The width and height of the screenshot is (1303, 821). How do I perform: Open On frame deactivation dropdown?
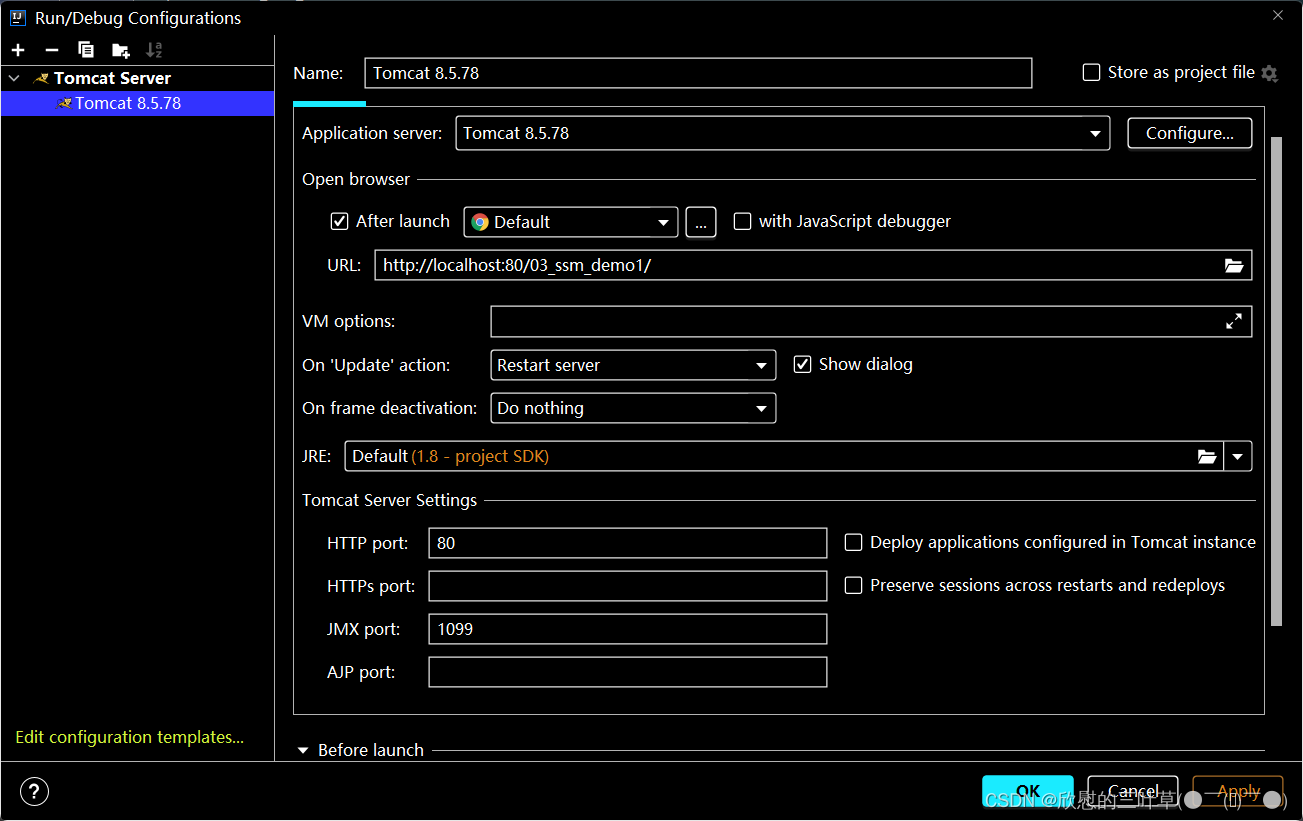pos(633,408)
